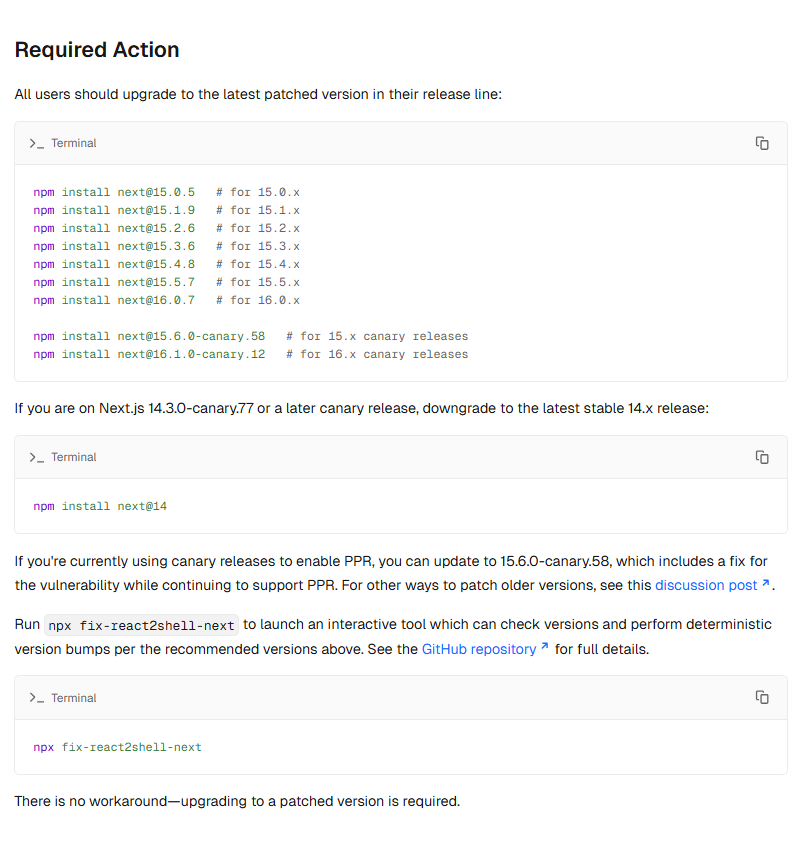The width and height of the screenshot is (796, 856).
Task: Click the terminal prompt icon in first block
Action: coord(37,144)
